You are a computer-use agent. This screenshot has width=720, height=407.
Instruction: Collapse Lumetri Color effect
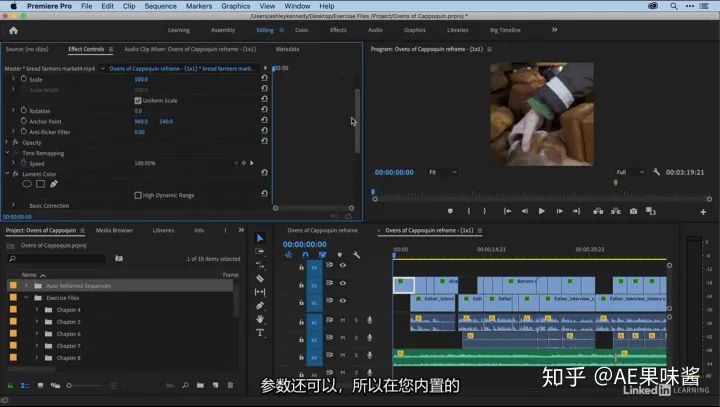pos(7,174)
